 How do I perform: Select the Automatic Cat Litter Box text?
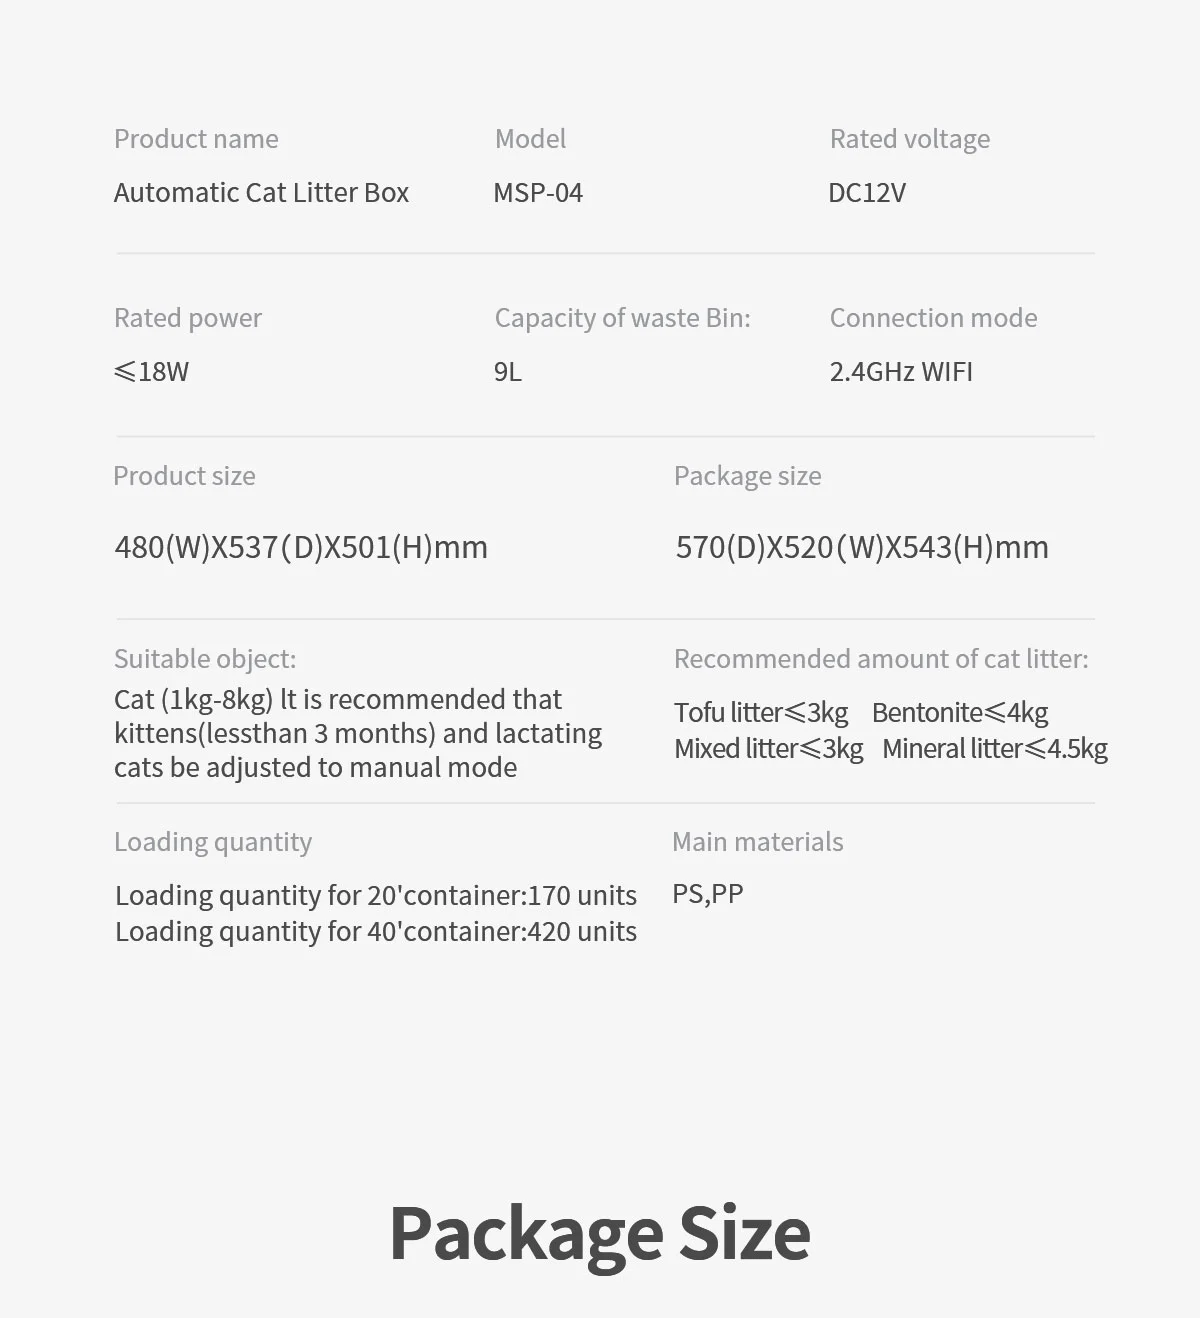pos(261,192)
